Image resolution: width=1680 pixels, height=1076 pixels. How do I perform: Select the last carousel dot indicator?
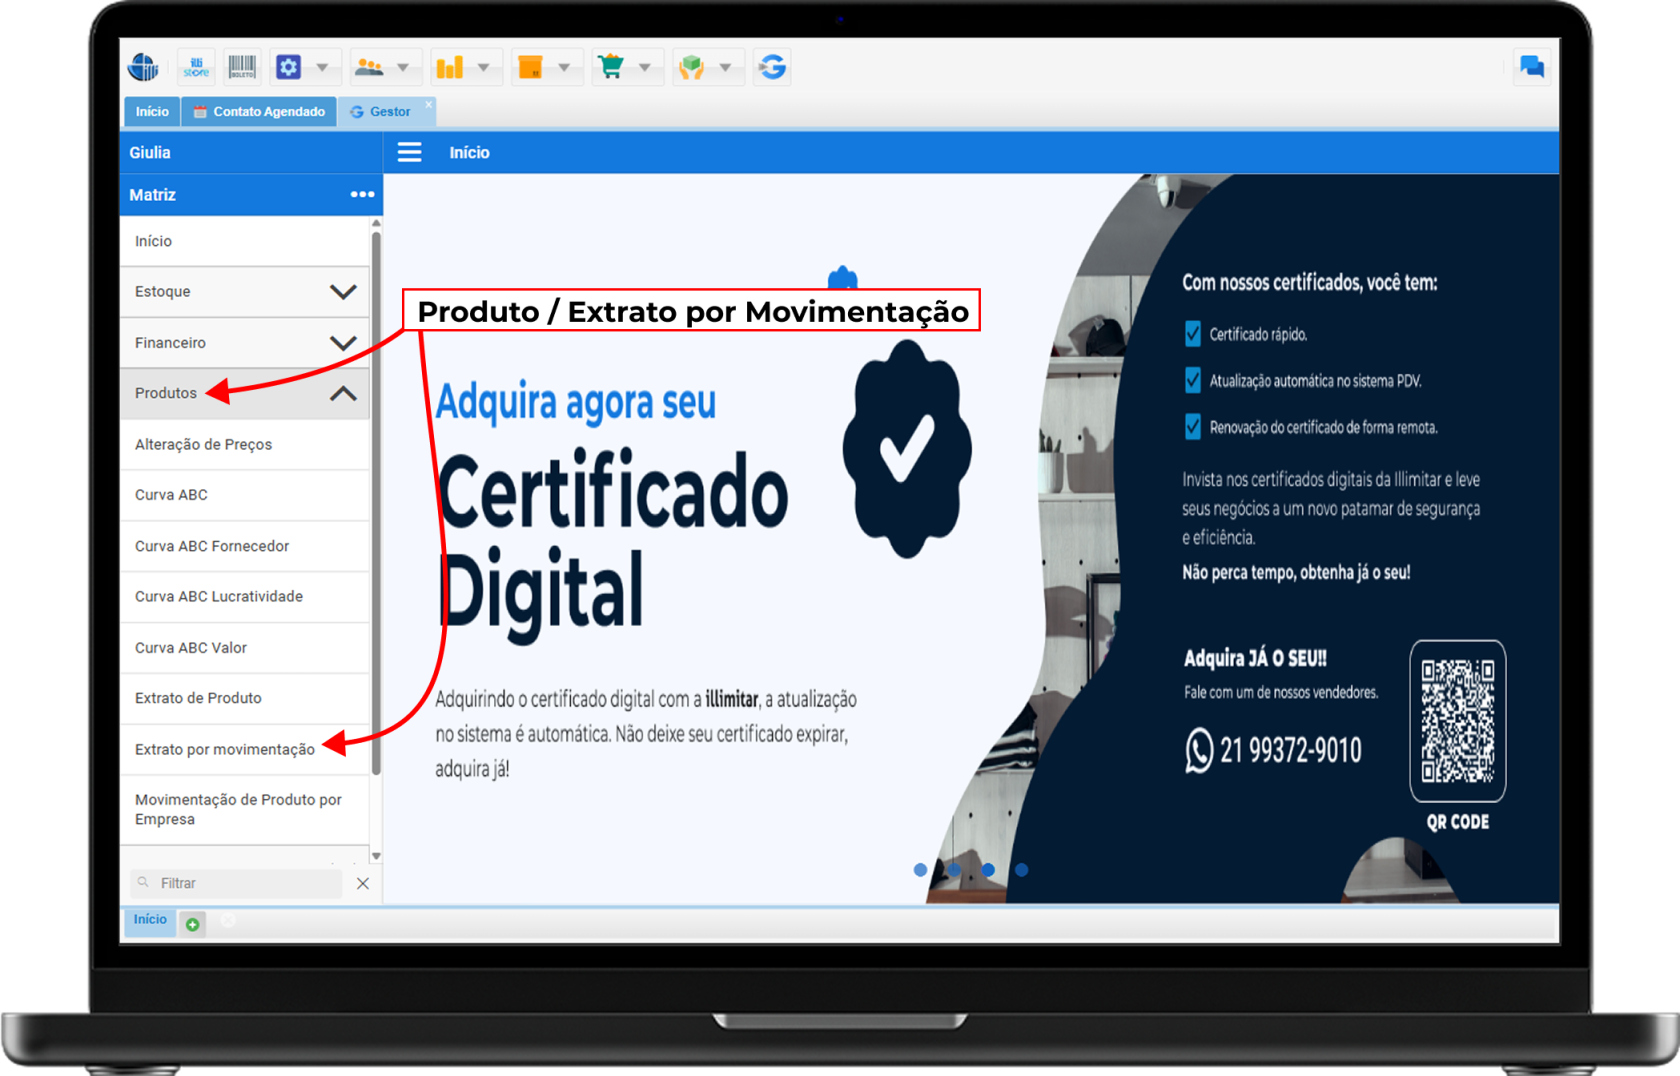(x=1021, y=870)
